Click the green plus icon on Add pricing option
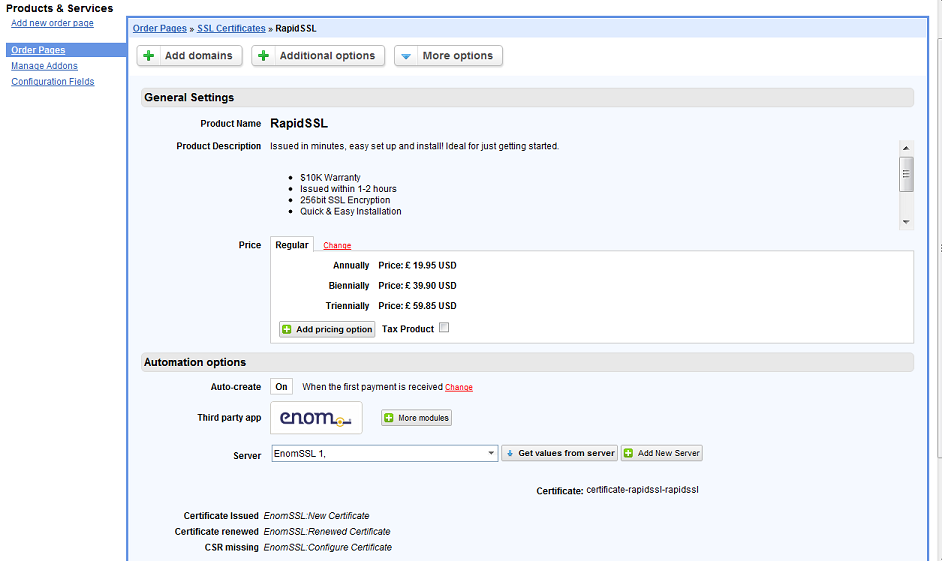 (x=287, y=329)
